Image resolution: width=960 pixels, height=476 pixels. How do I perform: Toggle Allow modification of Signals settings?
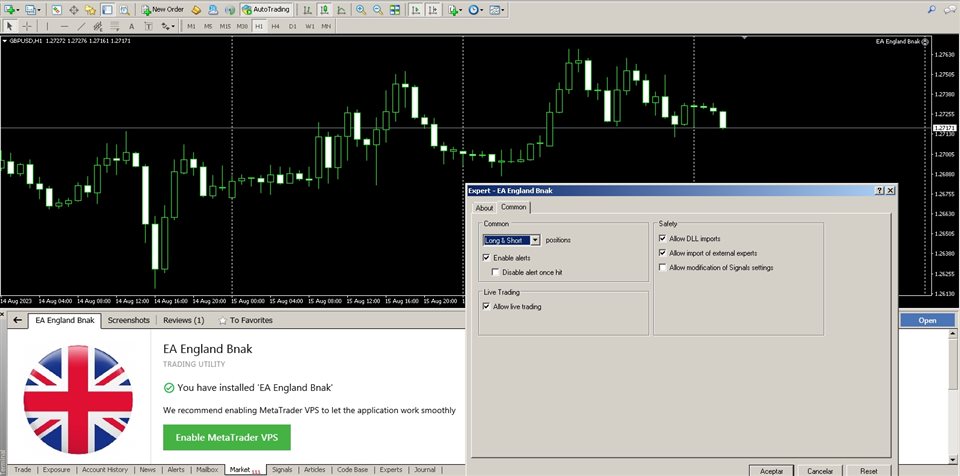click(662, 267)
